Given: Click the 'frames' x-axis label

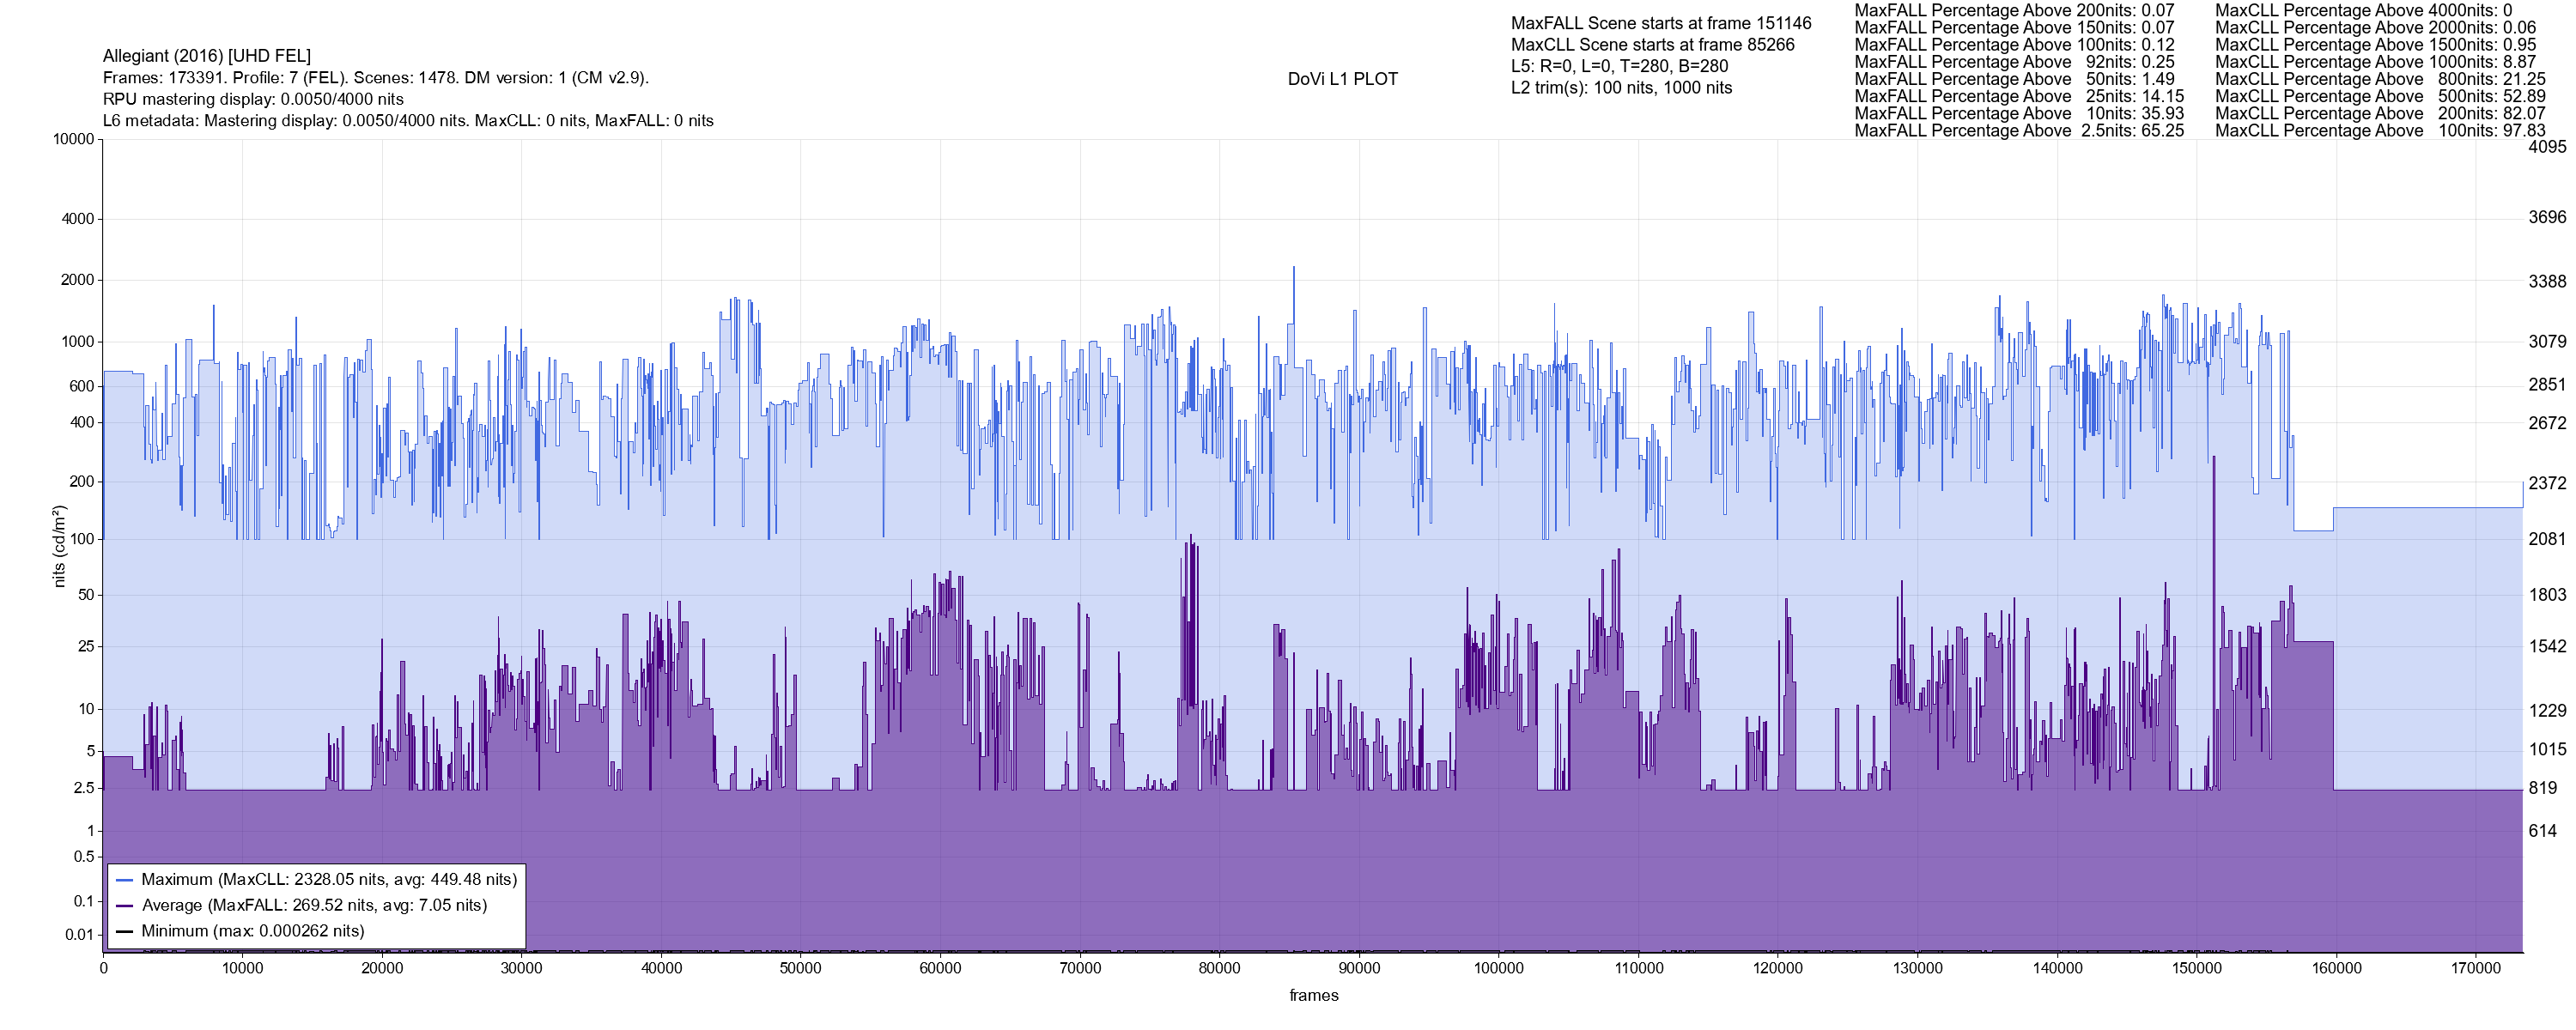Looking at the screenshot, I should pyautogui.click(x=1313, y=996).
